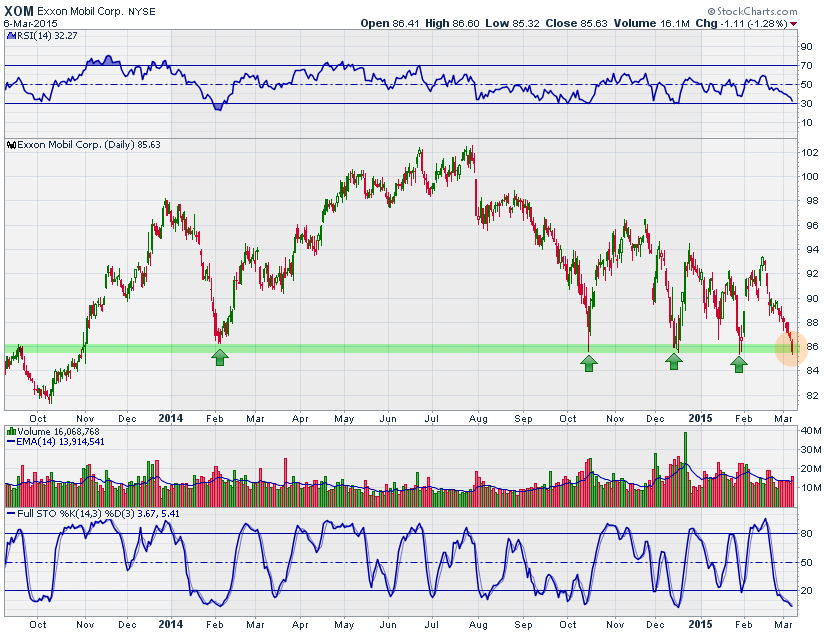
Task: Click the 84 label on the price axis
Action: (x=812, y=371)
